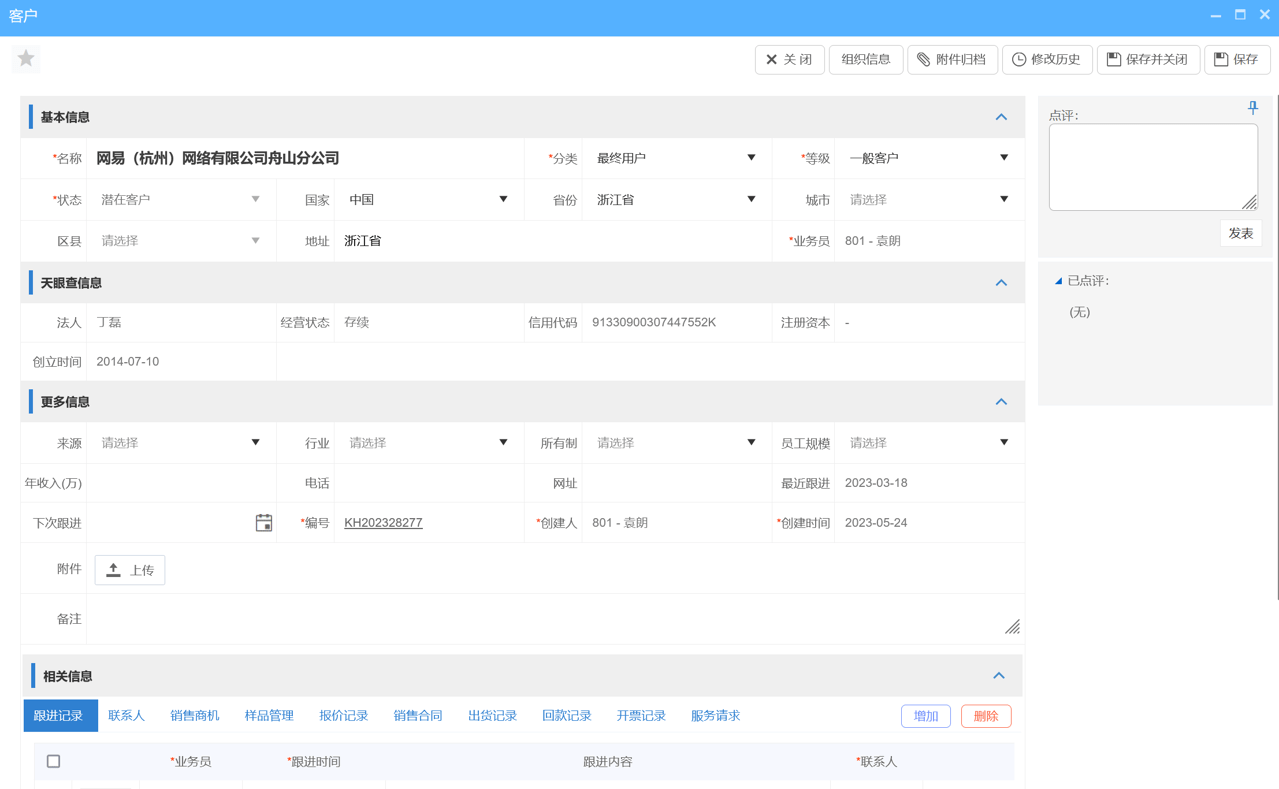Open the 下次跟进 date picker calendar

coord(263,522)
